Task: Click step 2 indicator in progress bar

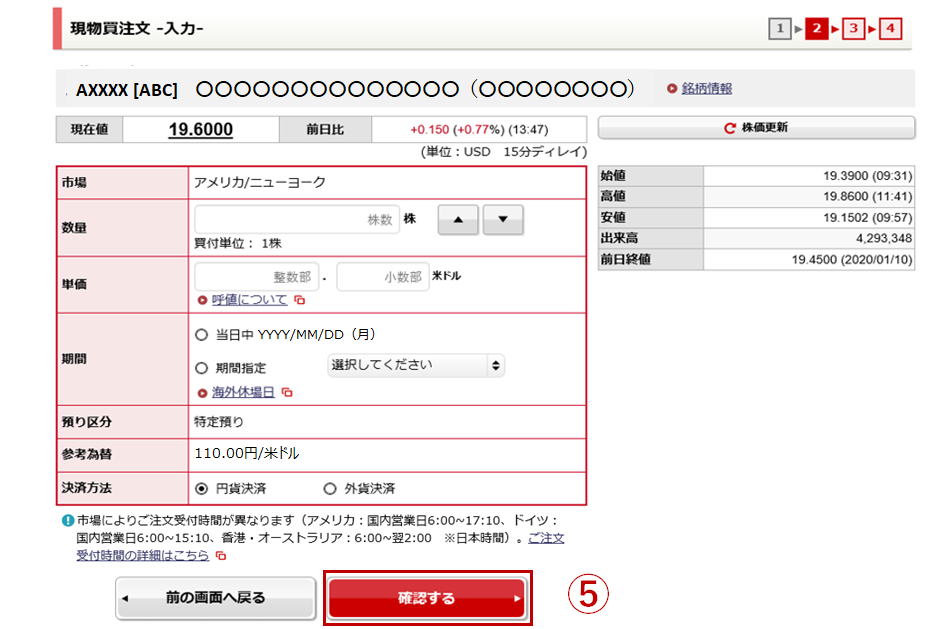Action: (816, 29)
